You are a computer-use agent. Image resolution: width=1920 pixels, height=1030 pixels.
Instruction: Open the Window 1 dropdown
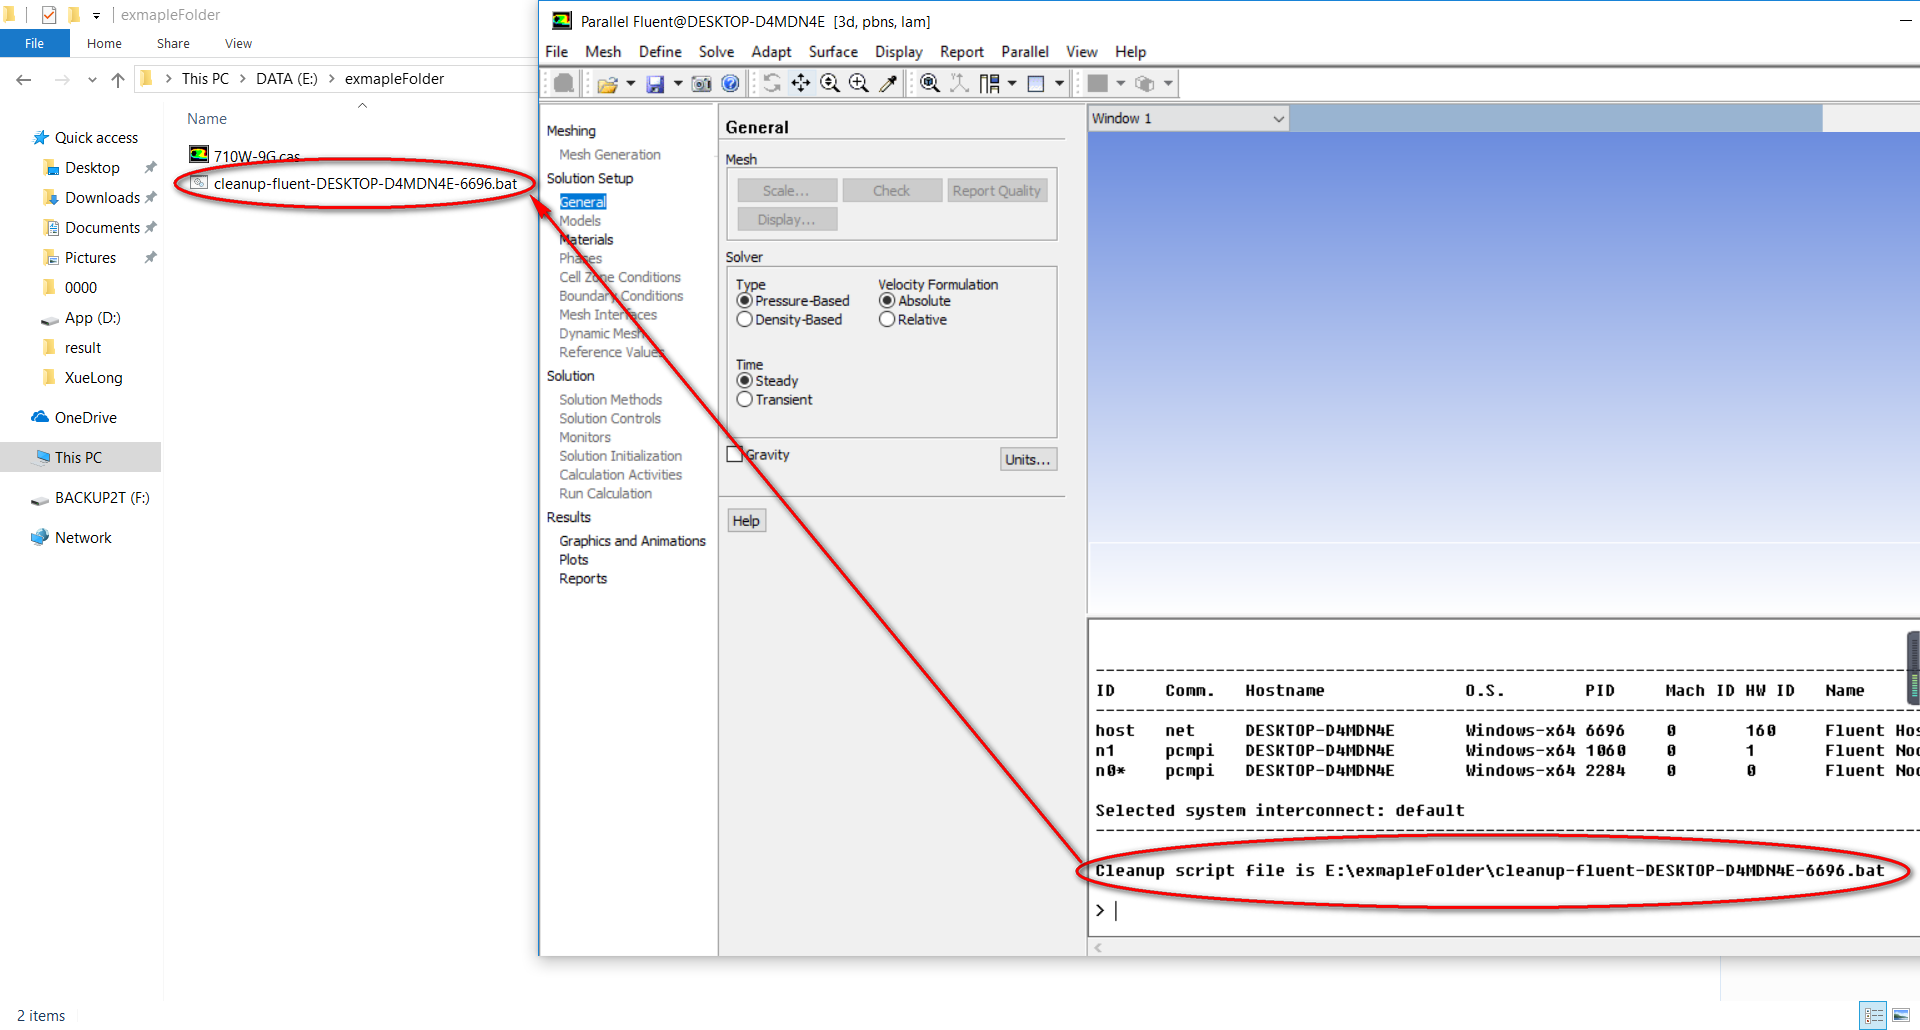tap(1277, 118)
